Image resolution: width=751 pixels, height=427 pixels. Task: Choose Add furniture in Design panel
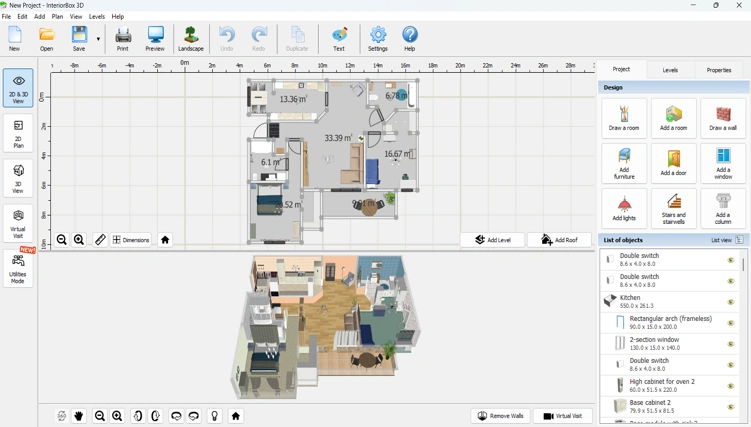(x=624, y=163)
